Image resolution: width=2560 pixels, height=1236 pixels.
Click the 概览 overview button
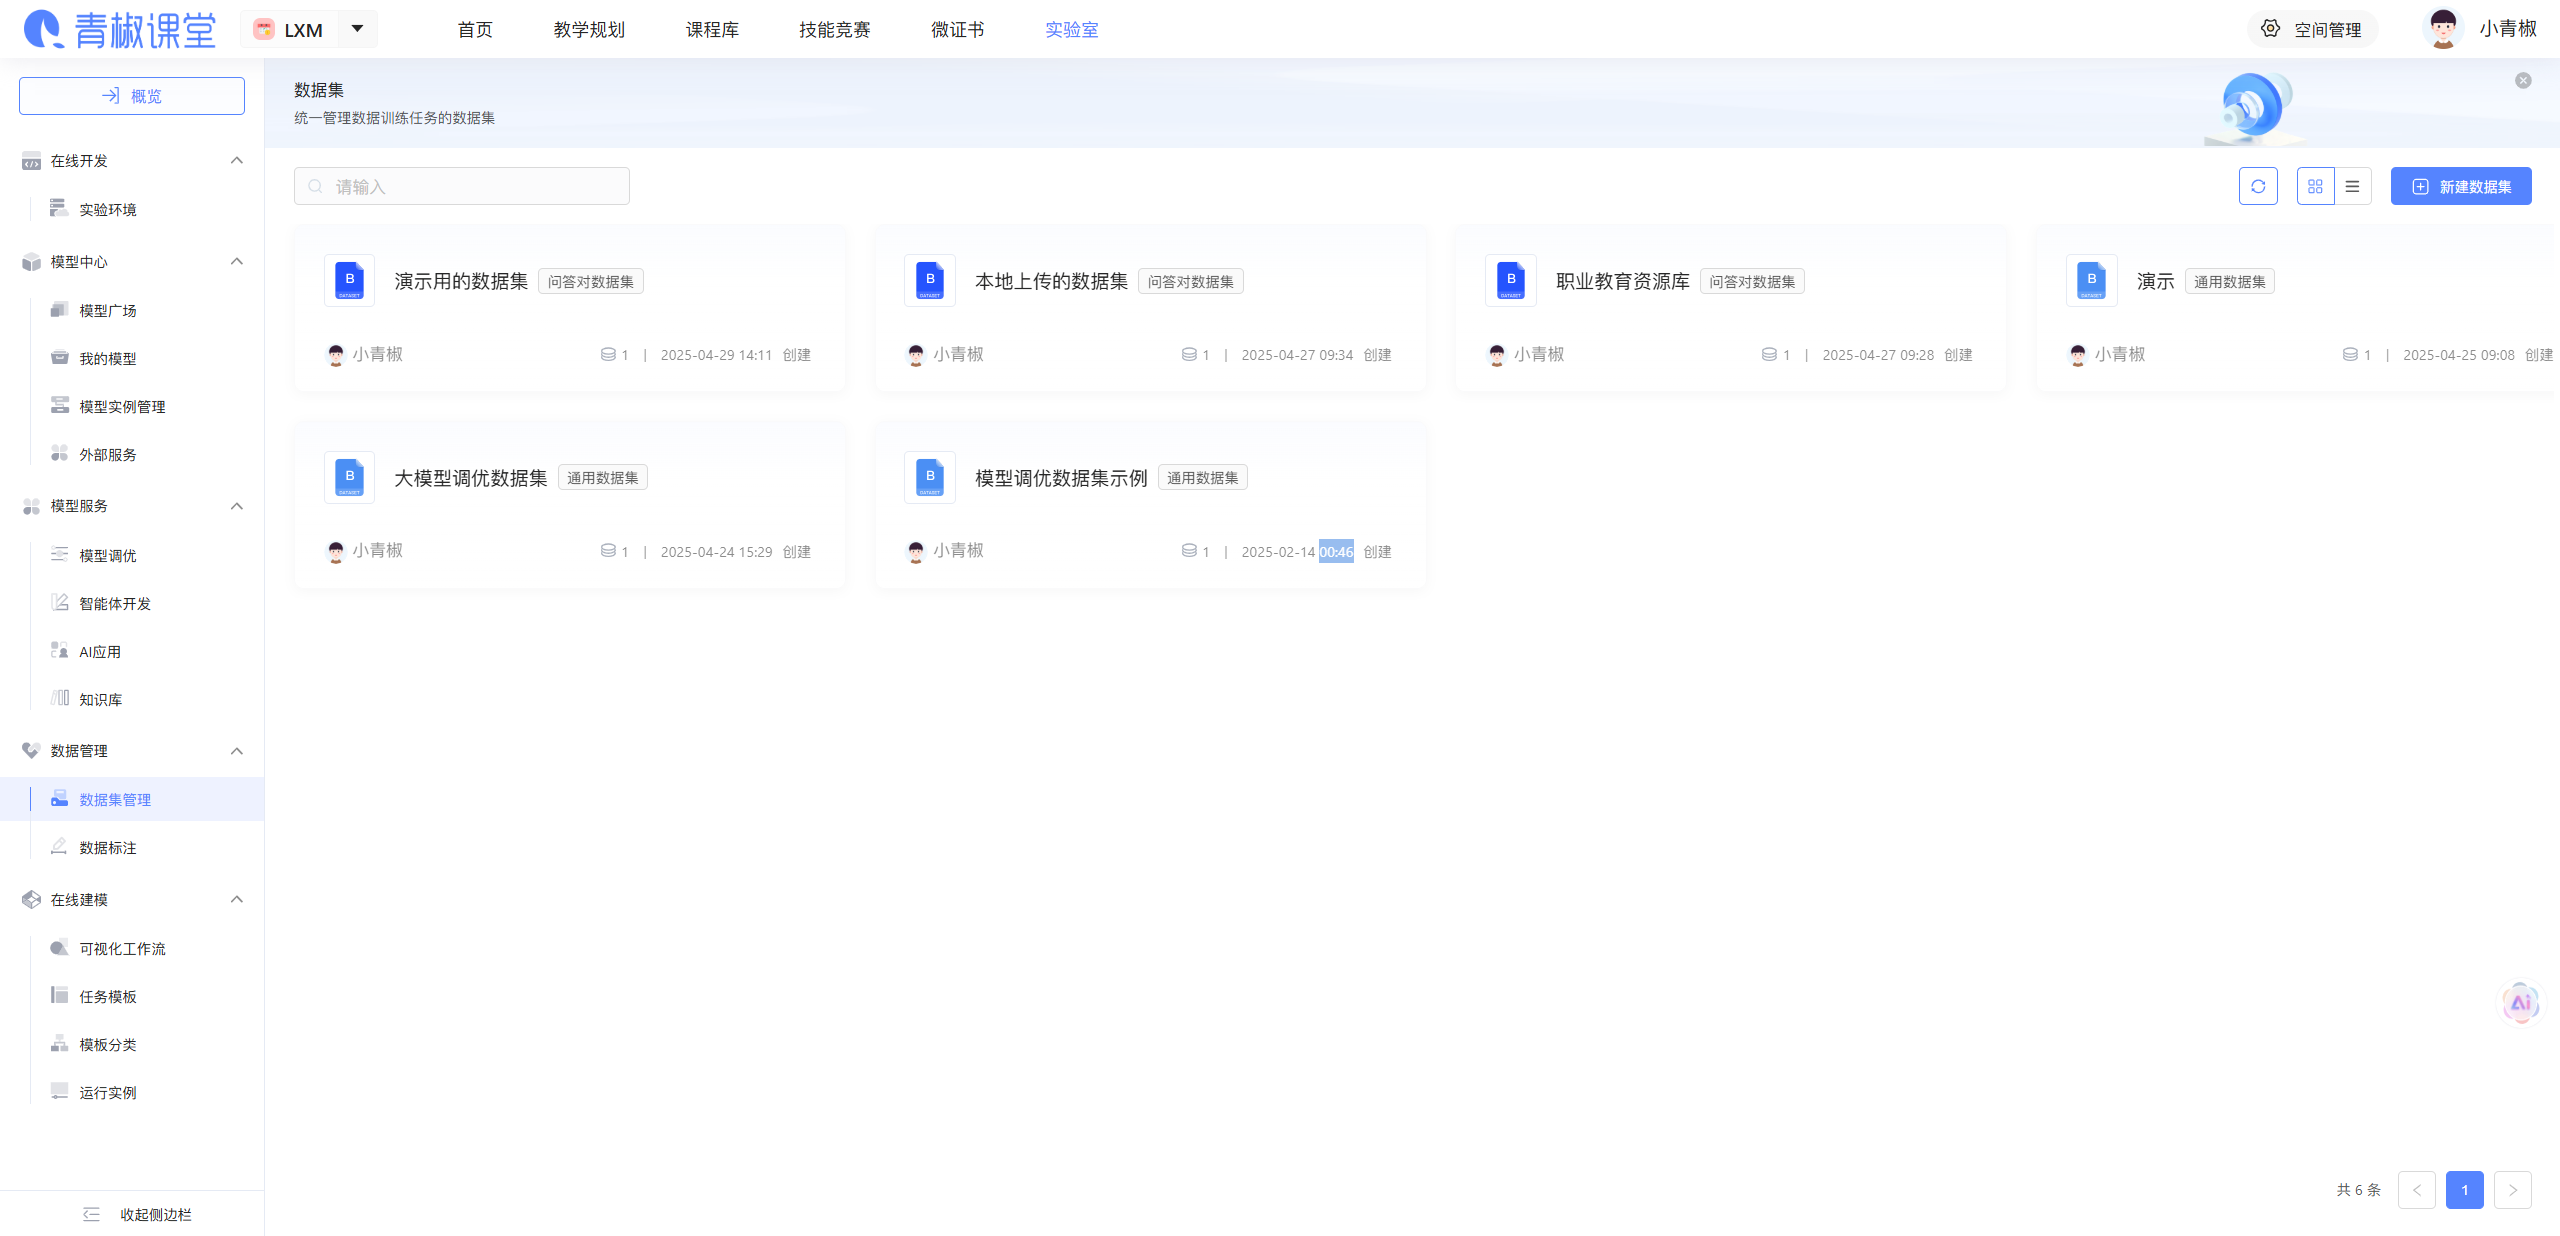click(x=132, y=96)
